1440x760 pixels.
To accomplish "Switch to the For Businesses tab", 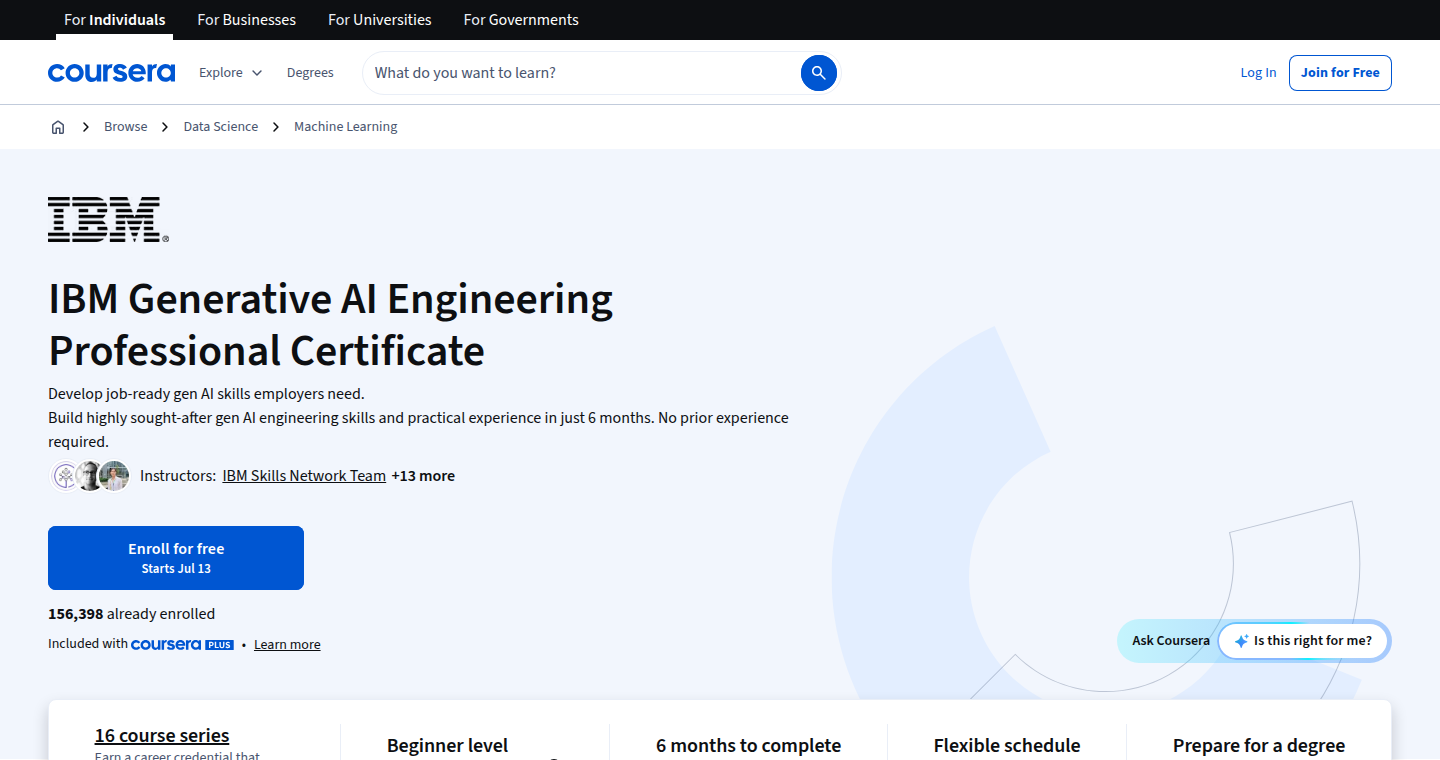I will [x=247, y=20].
